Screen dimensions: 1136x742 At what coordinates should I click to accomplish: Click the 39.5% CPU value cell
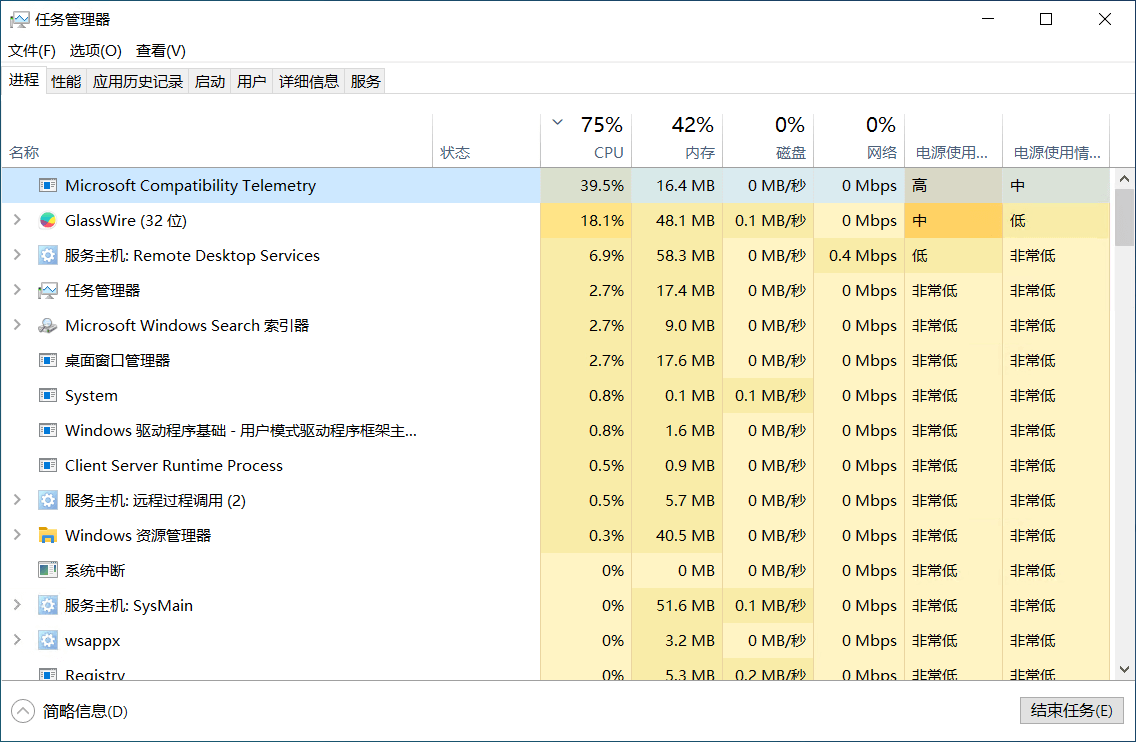[x=586, y=186]
